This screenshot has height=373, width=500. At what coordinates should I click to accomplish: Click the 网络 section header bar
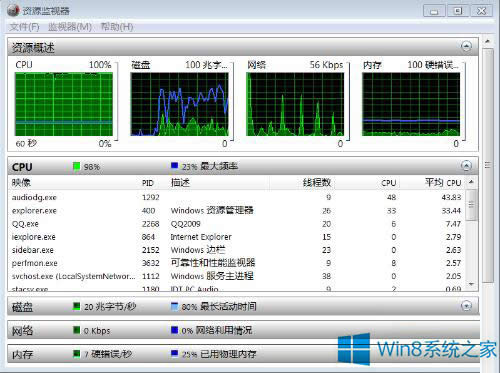pyautogui.click(x=243, y=330)
